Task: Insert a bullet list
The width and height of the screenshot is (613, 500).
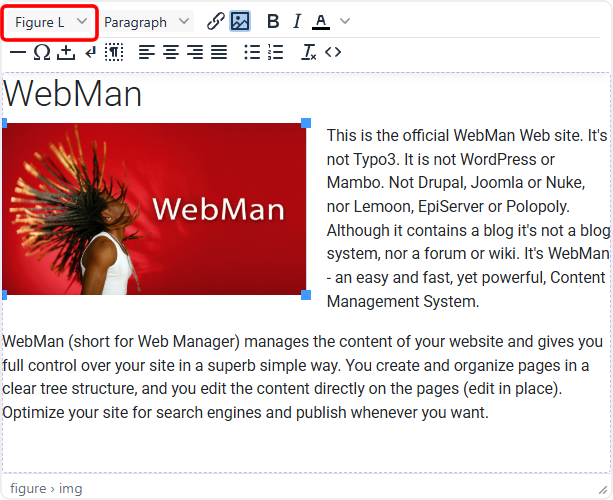Action: point(252,52)
